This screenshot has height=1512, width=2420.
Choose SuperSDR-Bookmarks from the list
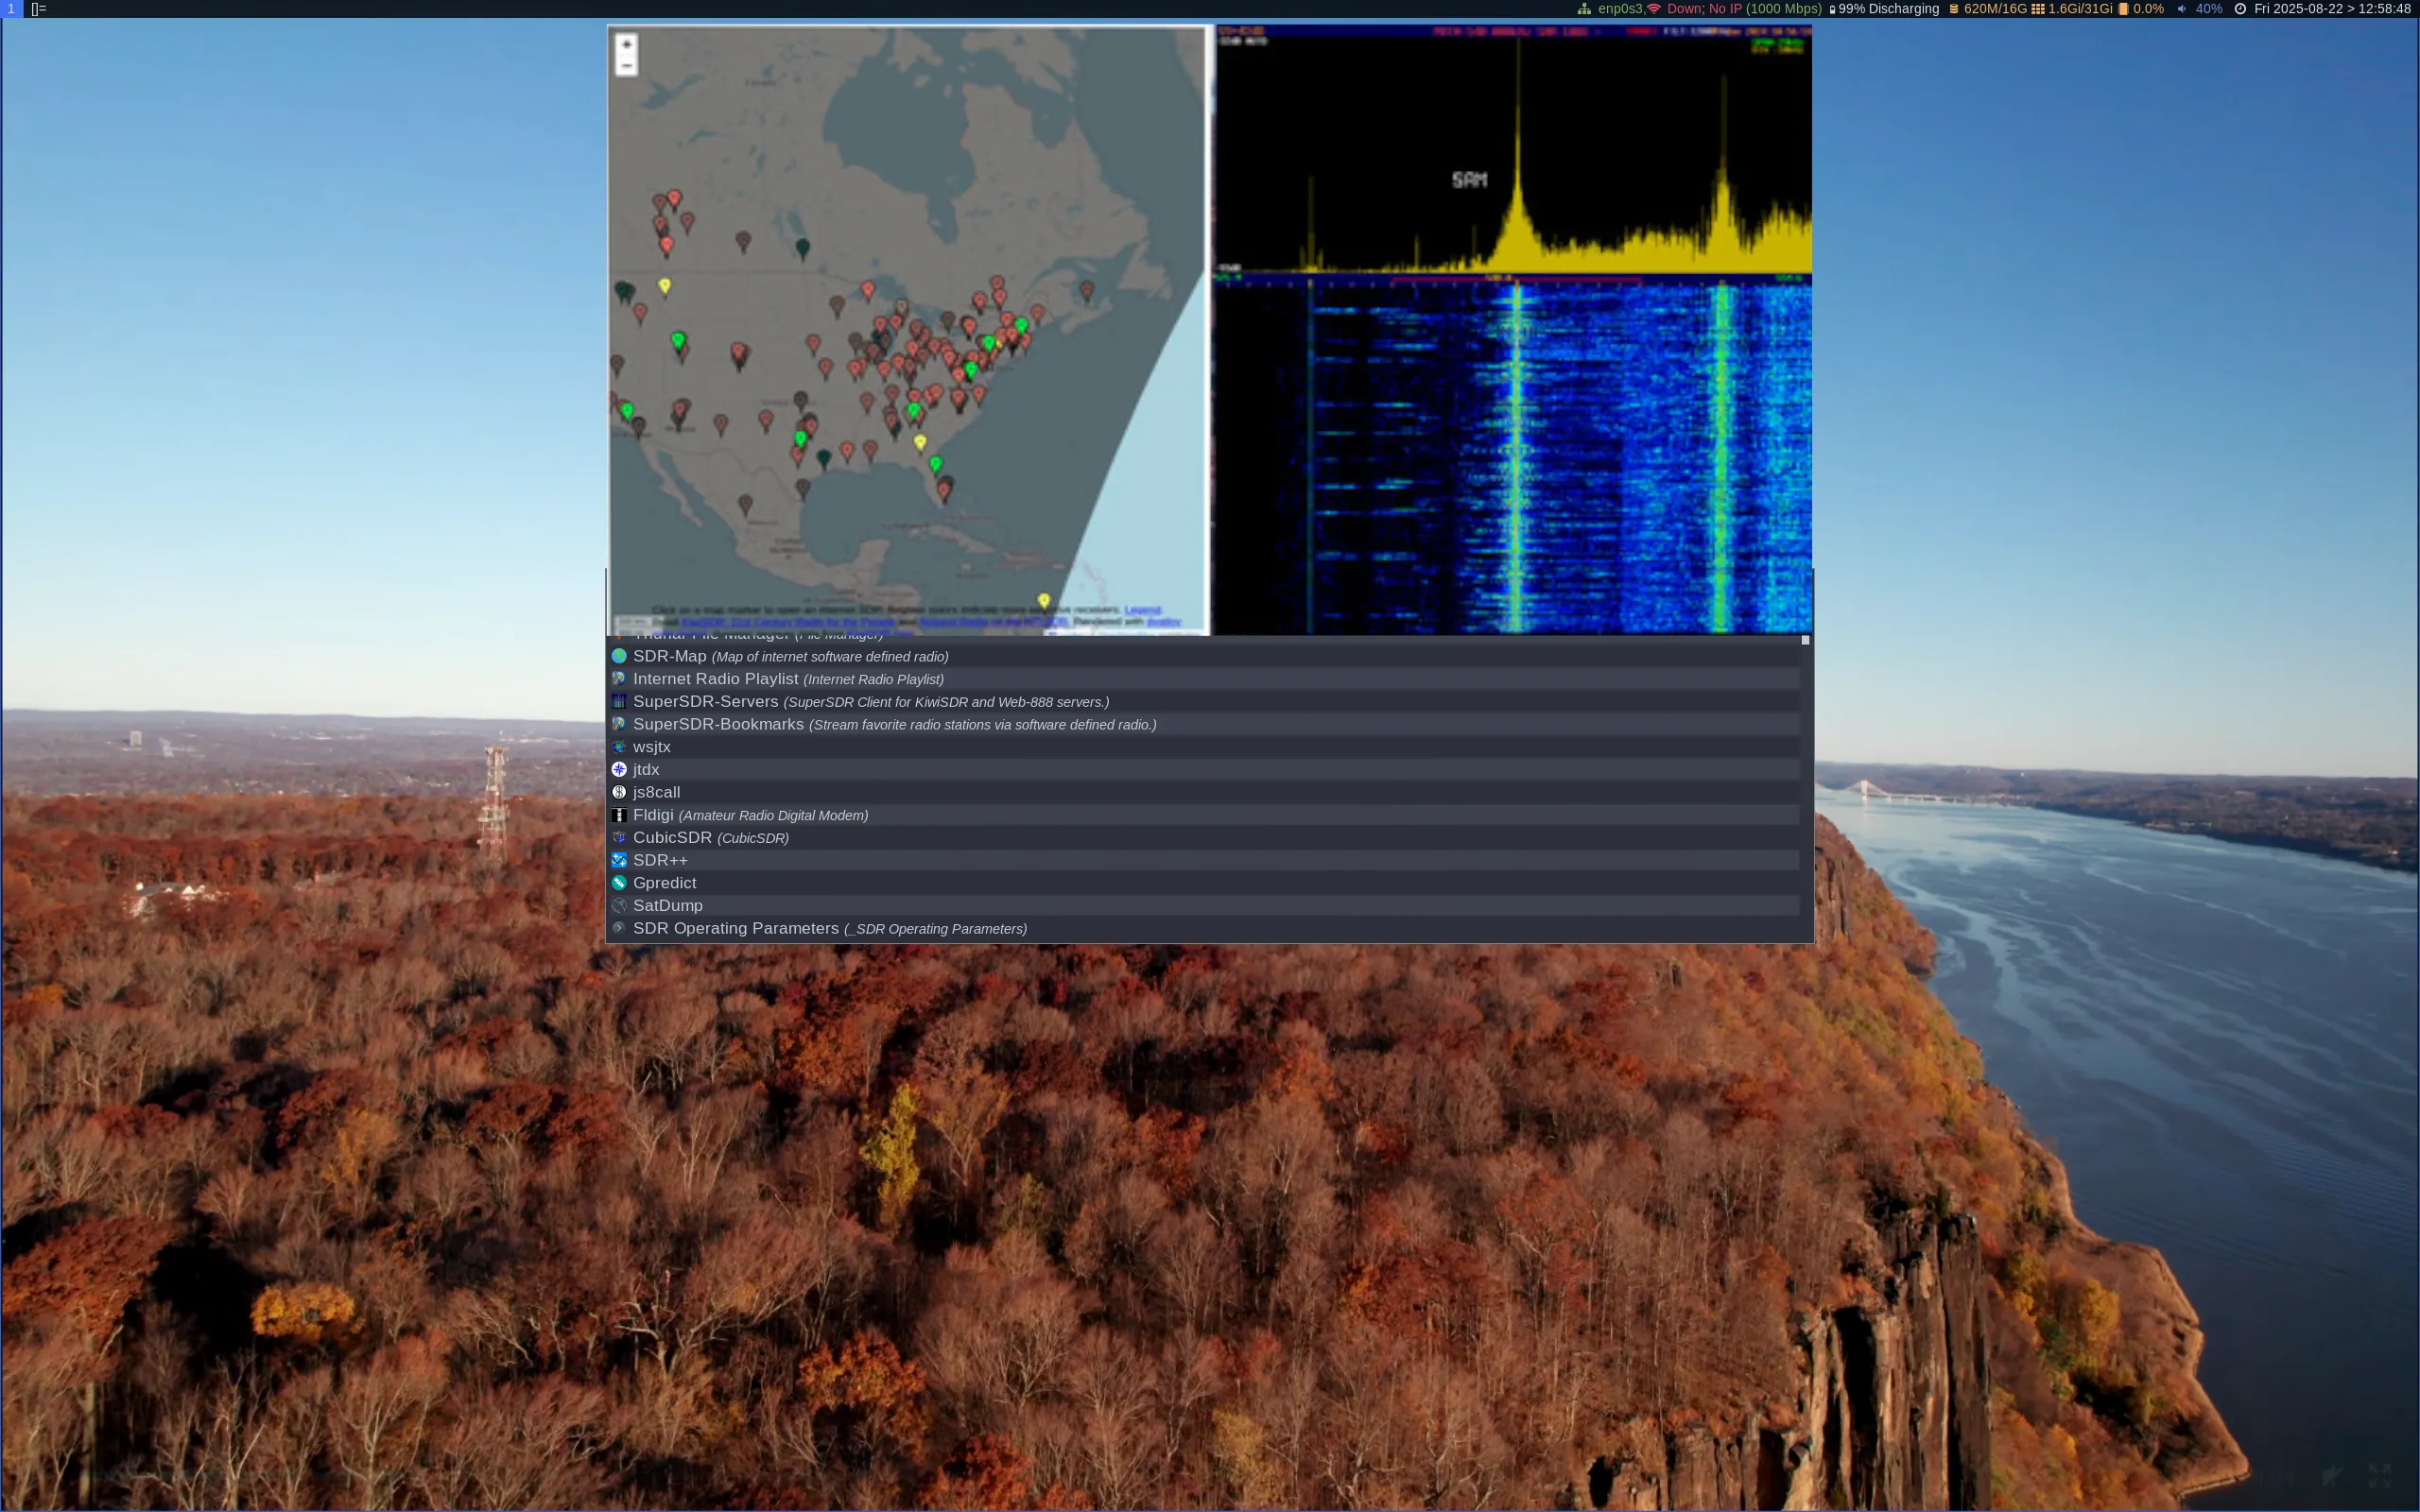click(718, 724)
